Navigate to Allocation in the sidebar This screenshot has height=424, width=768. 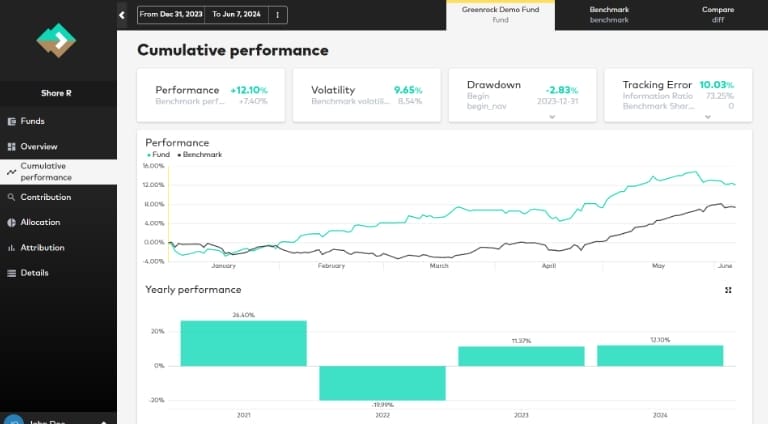coord(40,222)
